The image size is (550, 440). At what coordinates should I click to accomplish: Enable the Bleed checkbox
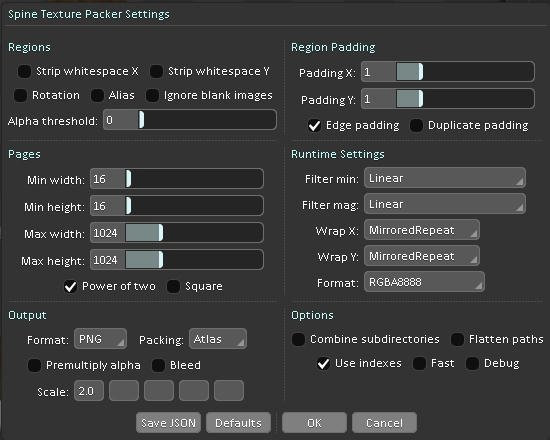point(158,365)
